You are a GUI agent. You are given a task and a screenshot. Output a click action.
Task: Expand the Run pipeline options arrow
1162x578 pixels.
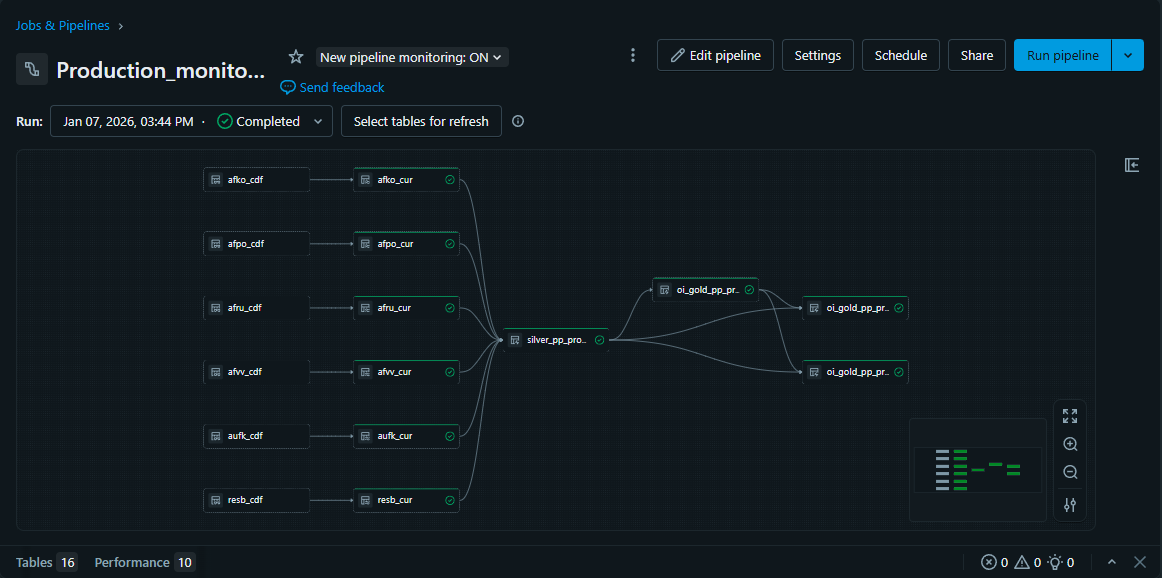tap(1128, 55)
